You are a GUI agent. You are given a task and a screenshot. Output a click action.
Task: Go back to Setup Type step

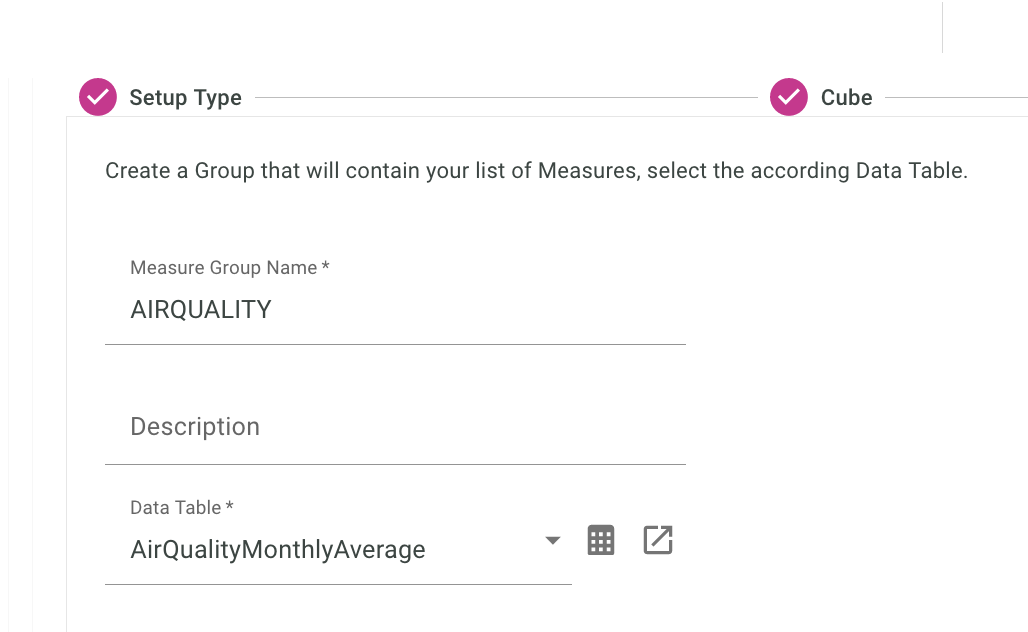[x=185, y=98]
